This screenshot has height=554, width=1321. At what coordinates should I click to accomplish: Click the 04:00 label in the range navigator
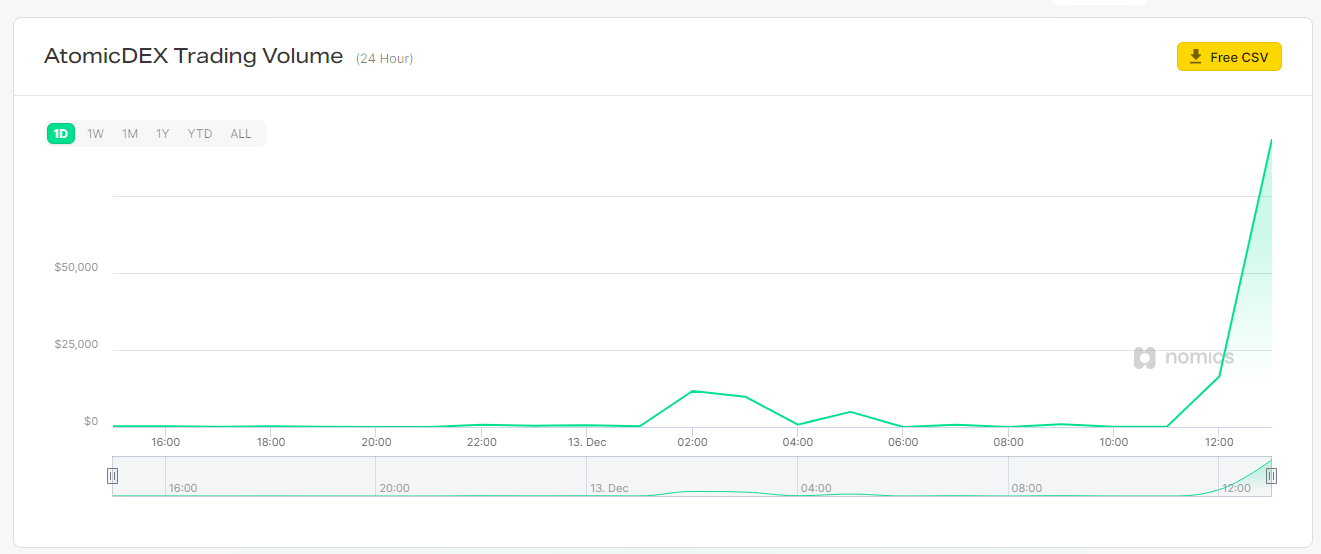[x=816, y=488]
